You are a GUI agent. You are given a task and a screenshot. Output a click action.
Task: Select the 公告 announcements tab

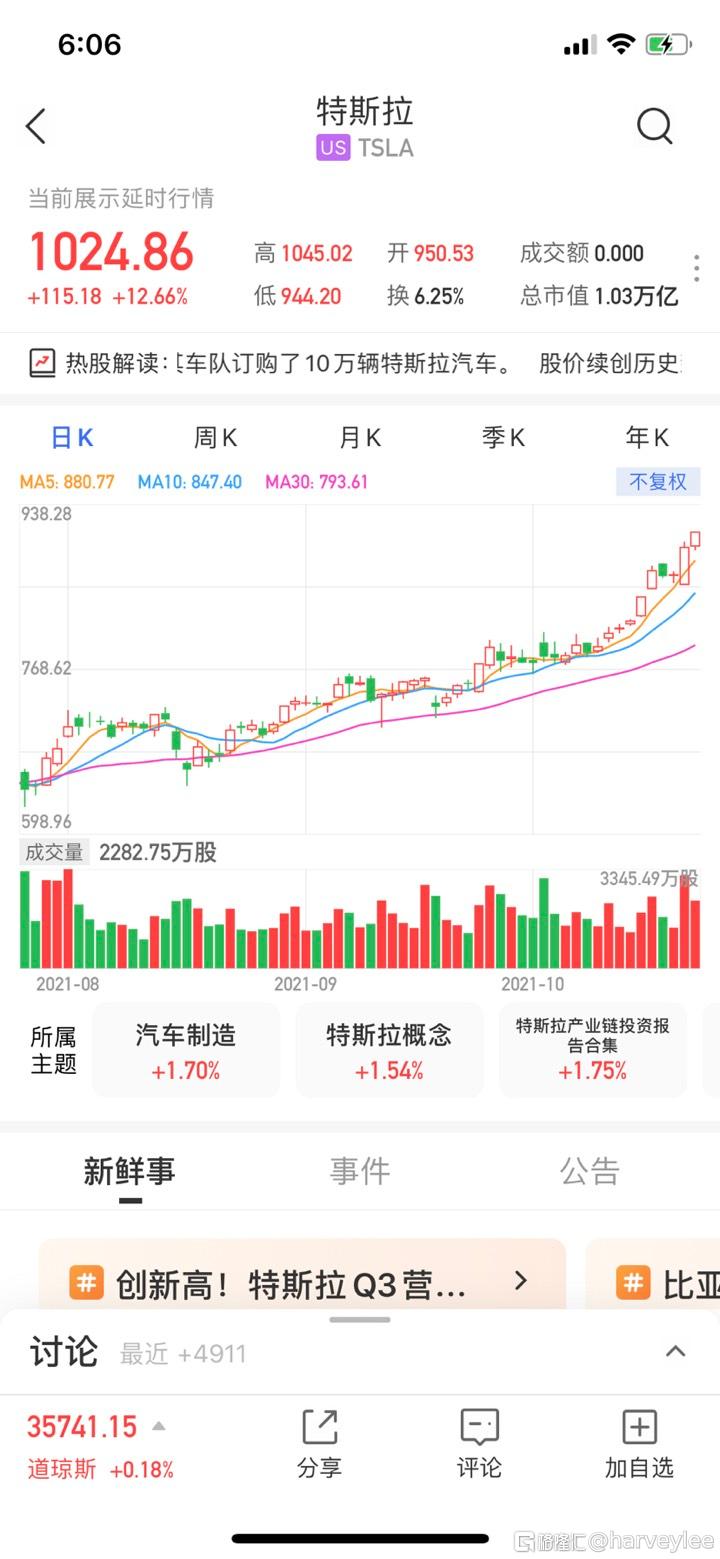[590, 1171]
